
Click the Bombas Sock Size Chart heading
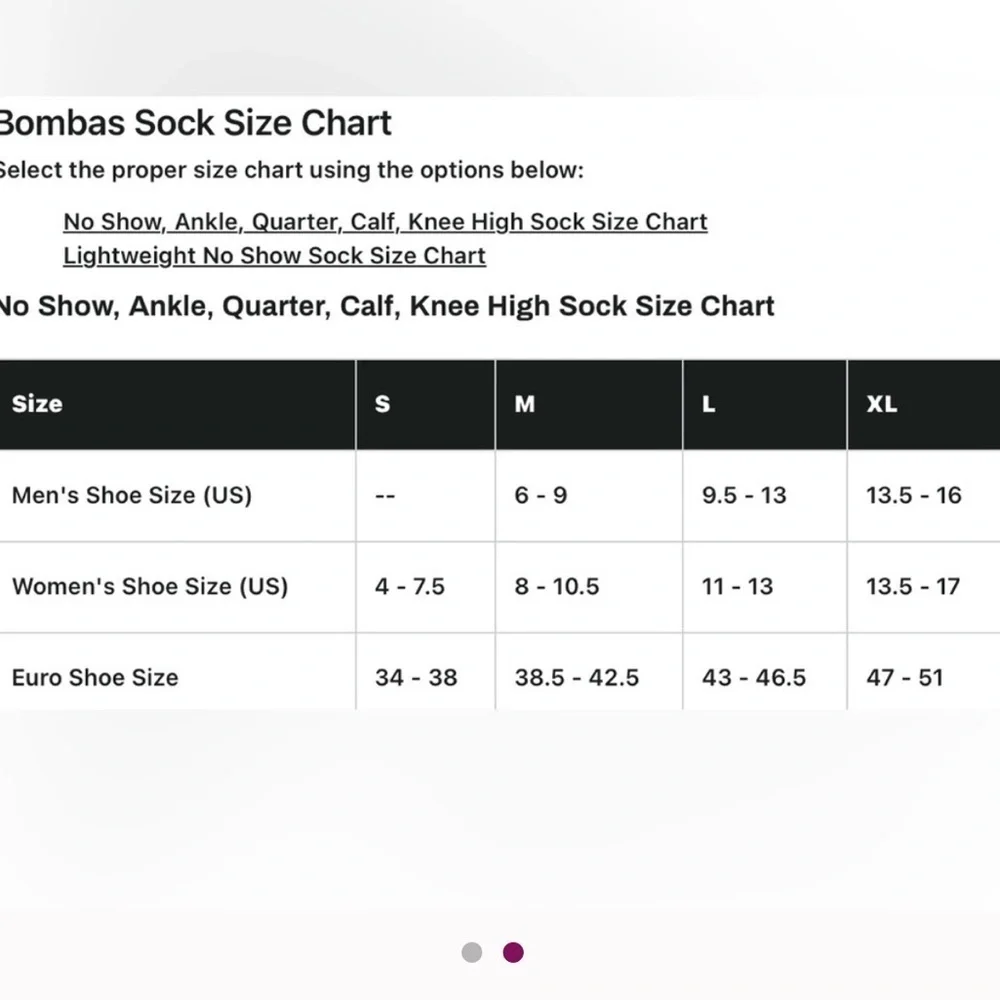point(195,122)
